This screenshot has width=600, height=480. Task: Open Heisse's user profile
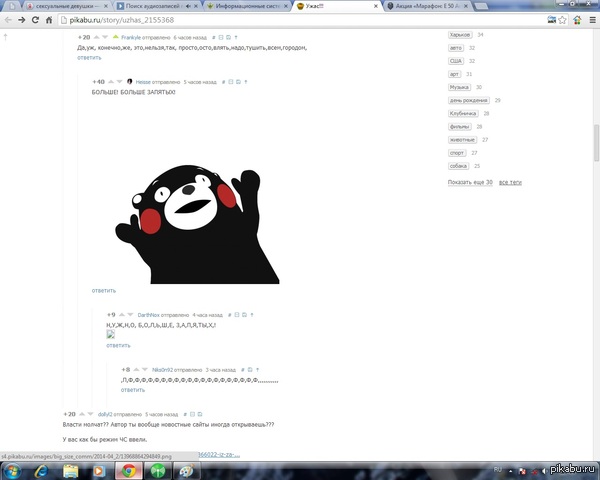(x=143, y=82)
